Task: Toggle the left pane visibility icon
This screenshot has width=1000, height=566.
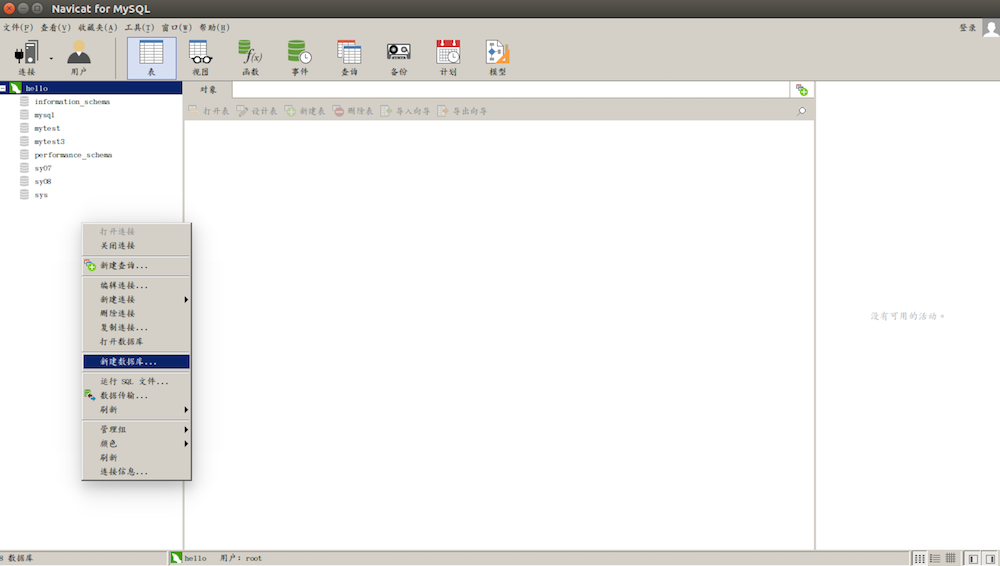Action: (x=972, y=558)
